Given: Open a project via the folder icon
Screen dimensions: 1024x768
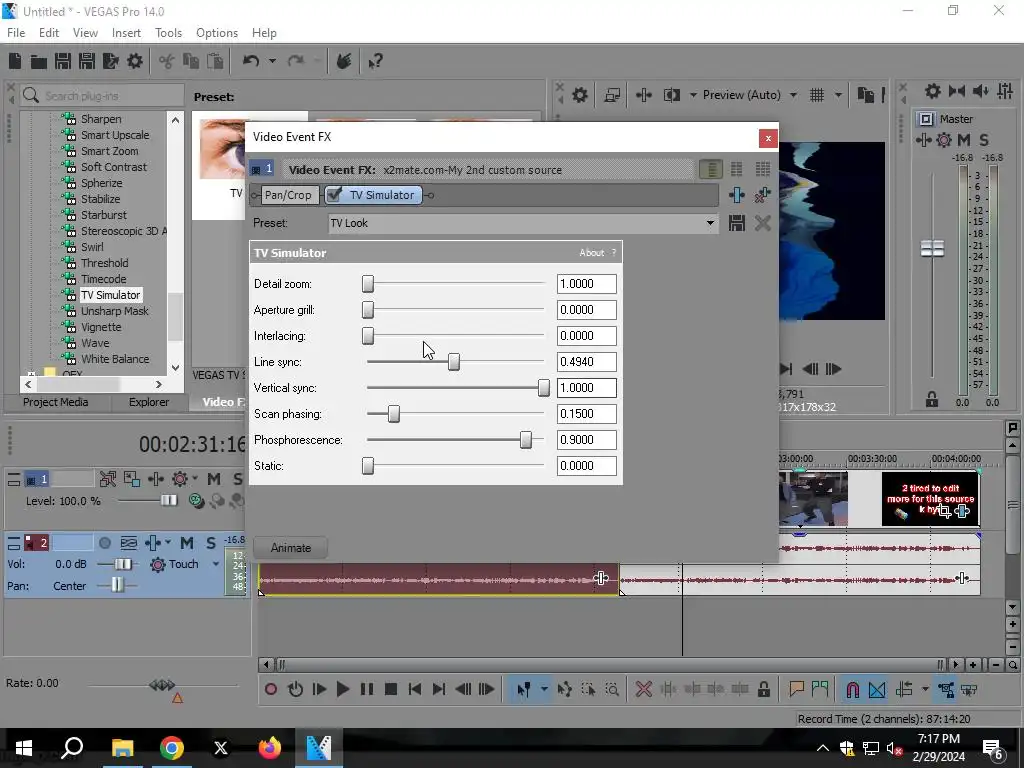Looking at the screenshot, I should coord(39,61).
